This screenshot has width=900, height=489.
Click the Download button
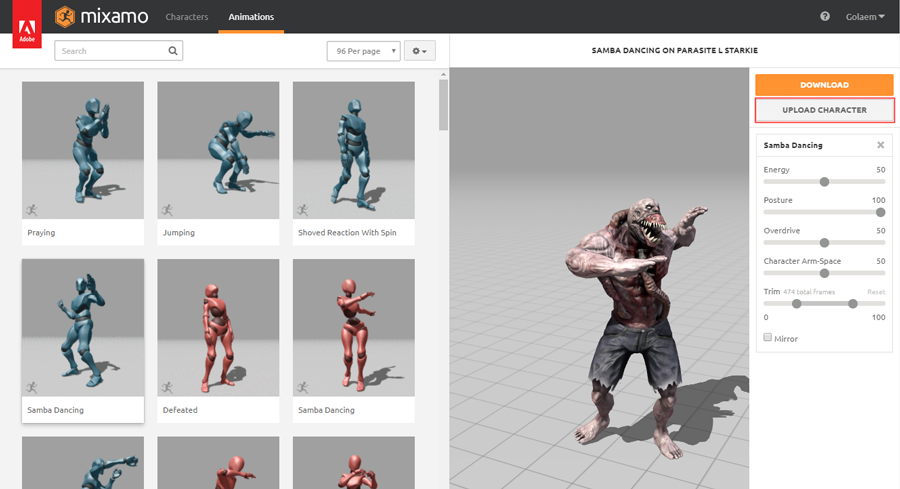coord(824,84)
